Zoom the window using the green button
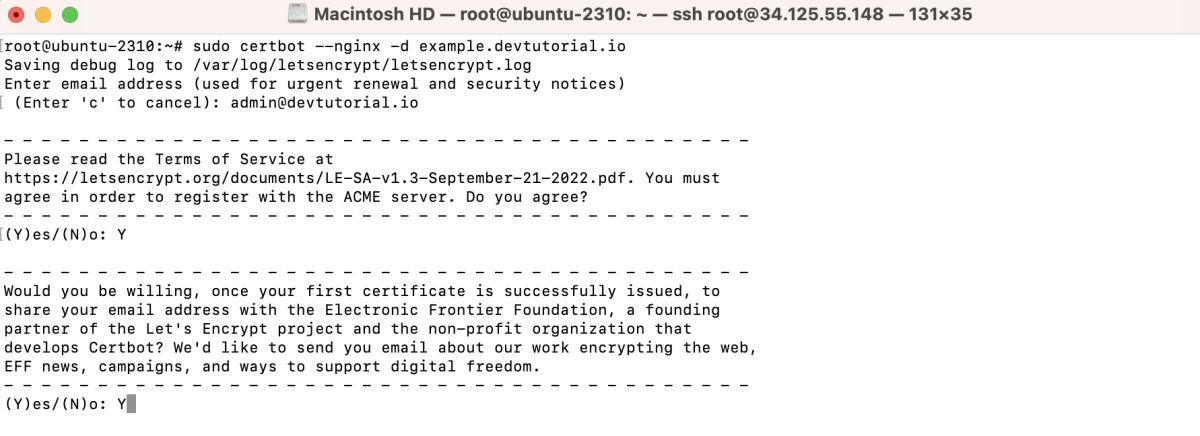The height and width of the screenshot is (436, 1200). 69,15
